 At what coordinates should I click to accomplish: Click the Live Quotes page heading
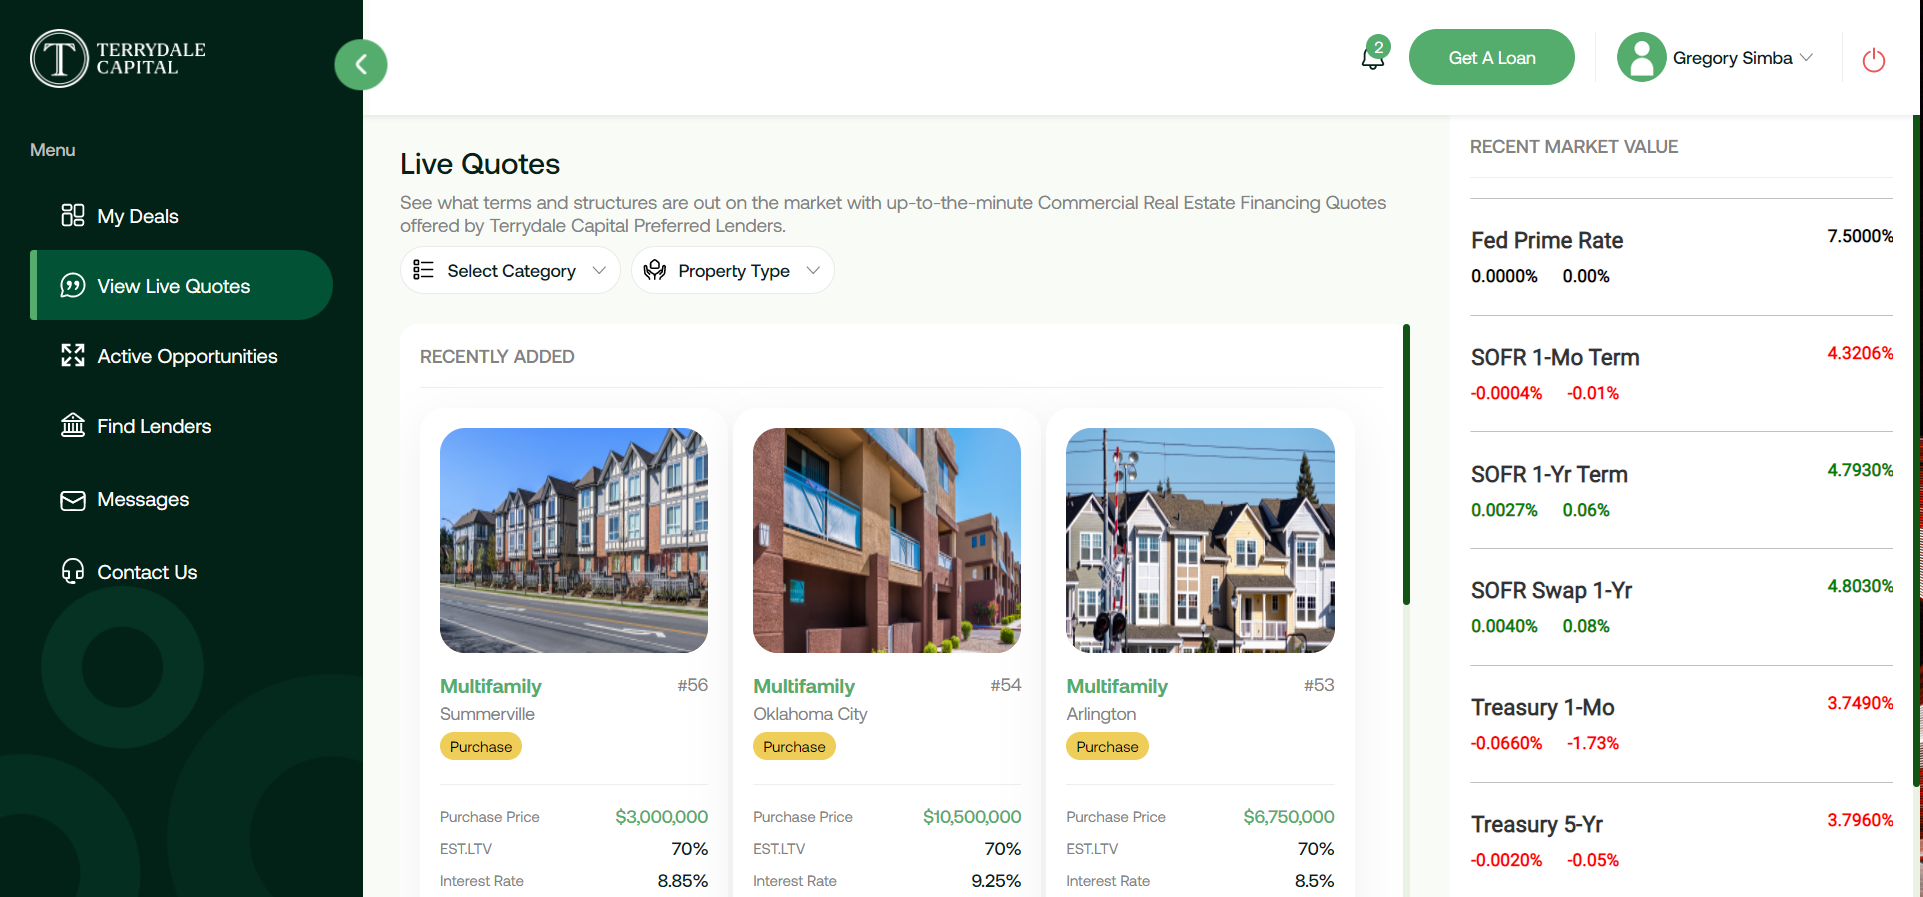point(480,164)
